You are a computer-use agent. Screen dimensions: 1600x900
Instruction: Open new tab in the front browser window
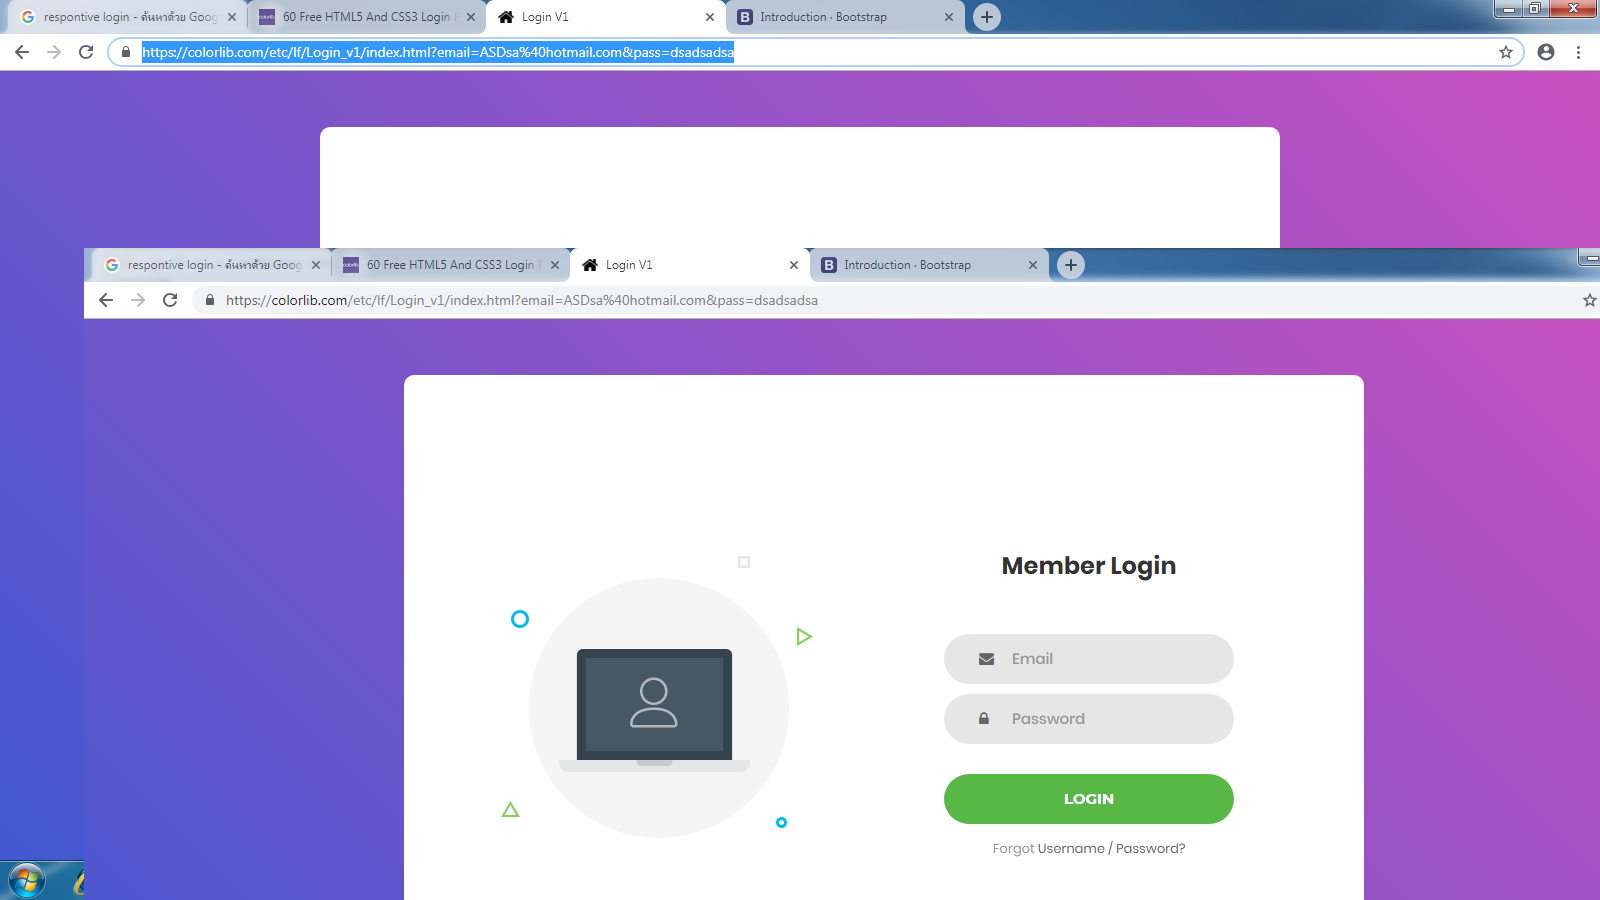click(1070, 265)
